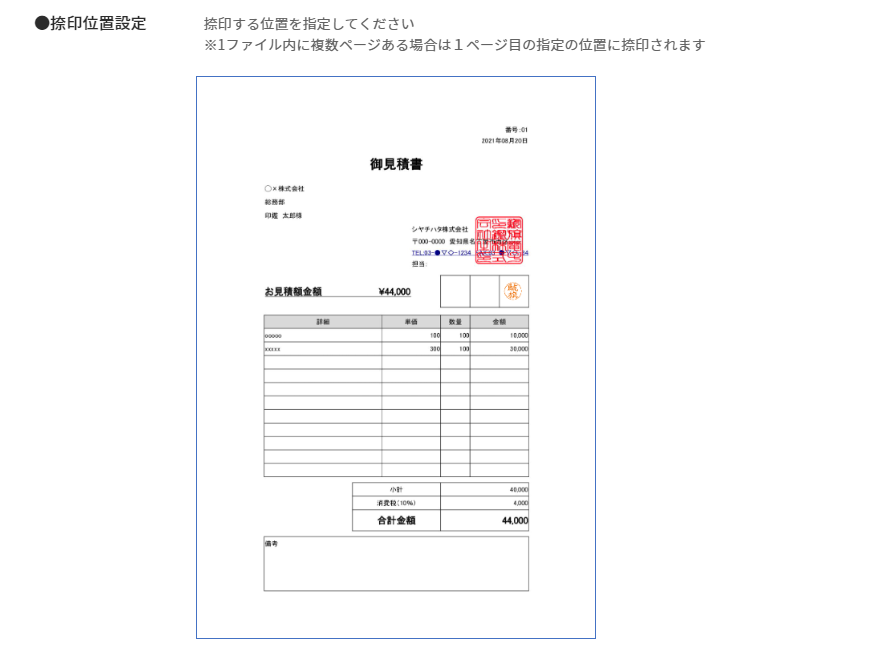The image size is (885, 652).
Task: Click the date 2021年08月20日
Action: point(505,141)
